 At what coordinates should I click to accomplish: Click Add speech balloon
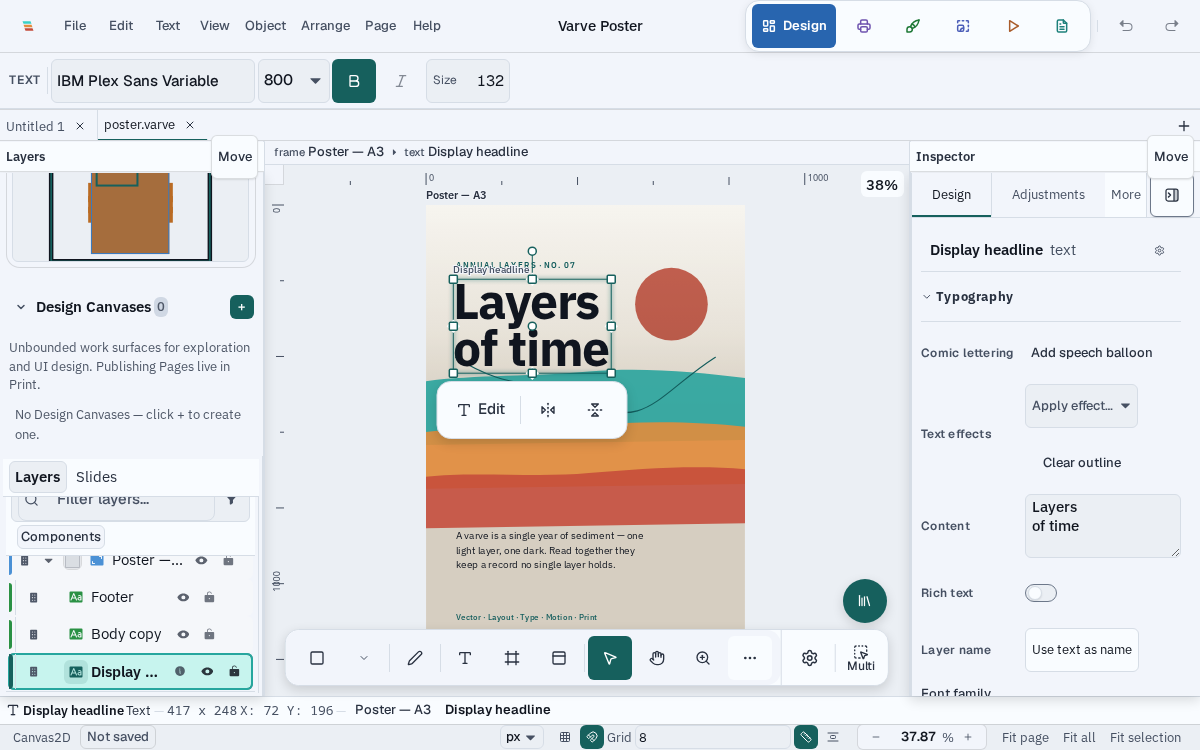point(1092,353)
